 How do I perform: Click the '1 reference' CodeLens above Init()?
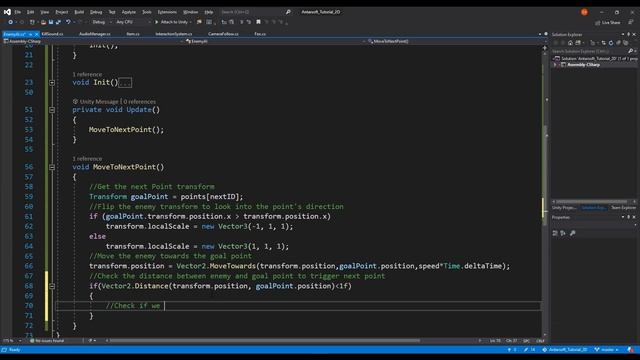tap(87, 74)
